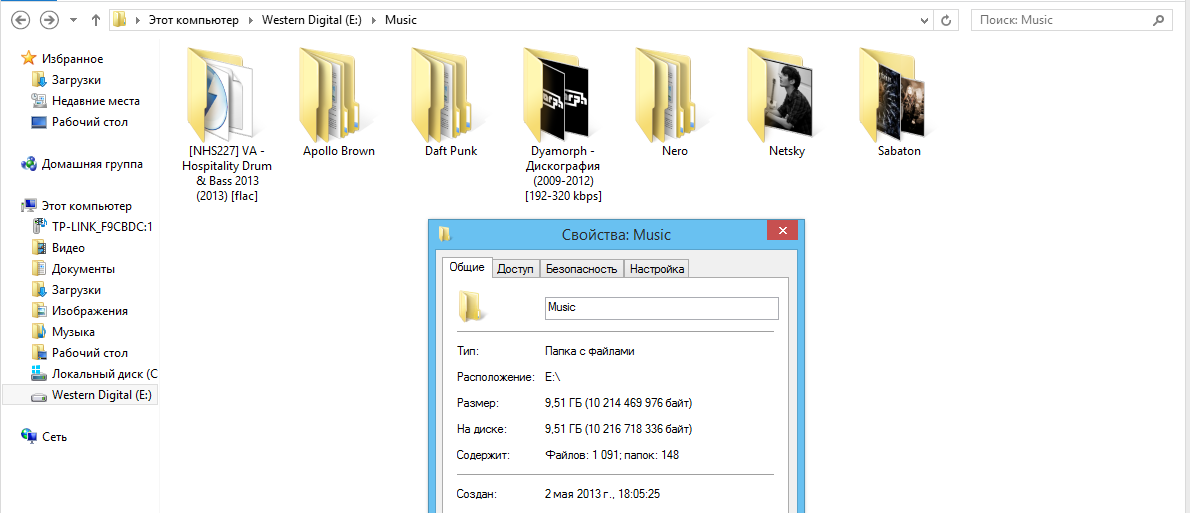Click the folder icon in 'Свойства: Music' title bar
Screen dimensions: 1190x513
pos(445,234)
